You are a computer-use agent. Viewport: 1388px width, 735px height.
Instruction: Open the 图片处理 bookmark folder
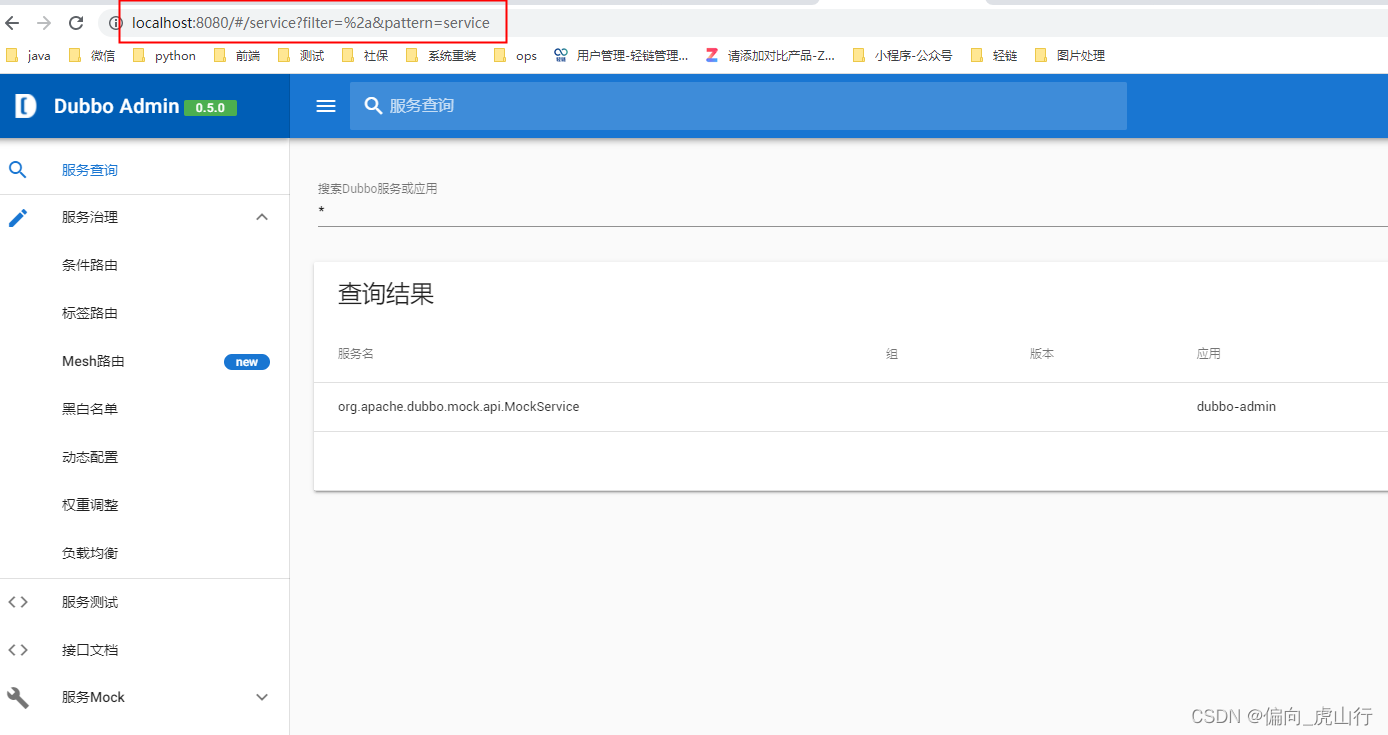click(x=1070, y=56)
